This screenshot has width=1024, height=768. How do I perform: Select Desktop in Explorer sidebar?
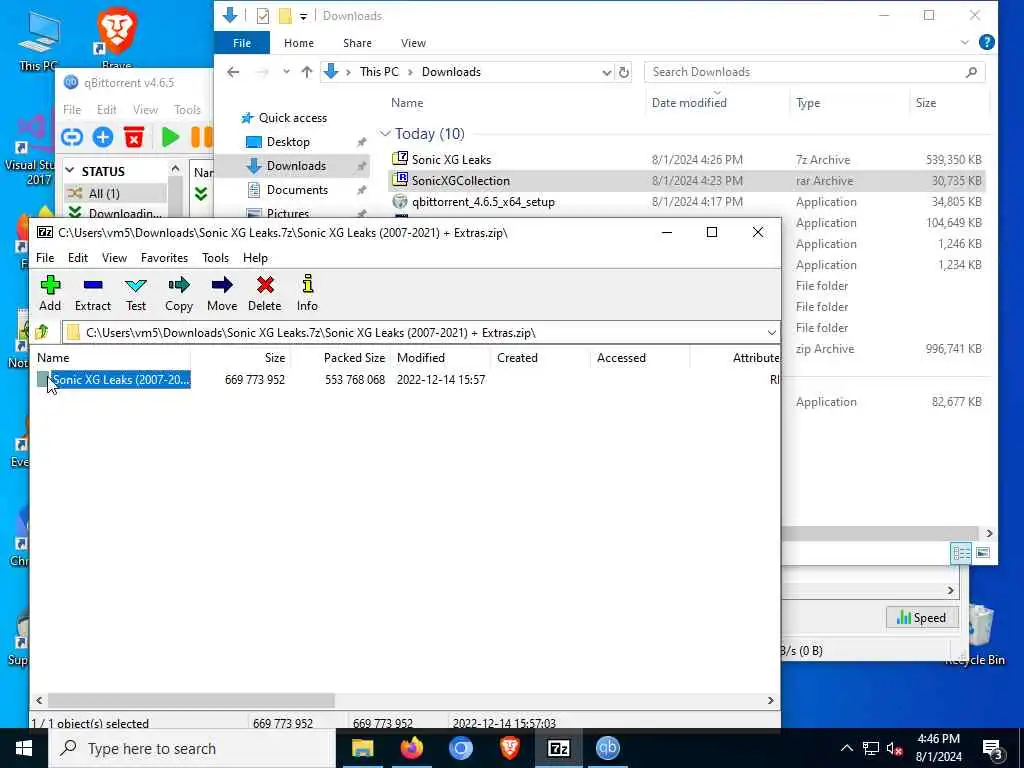coord(288,142)
